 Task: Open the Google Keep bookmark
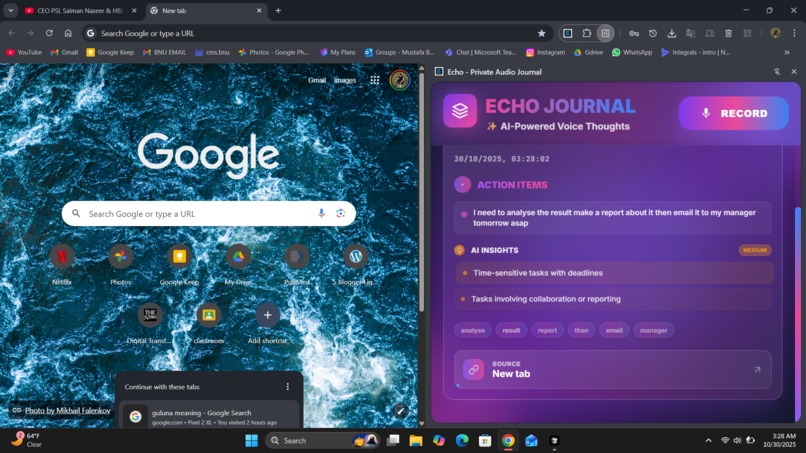(x=110, y=52)
